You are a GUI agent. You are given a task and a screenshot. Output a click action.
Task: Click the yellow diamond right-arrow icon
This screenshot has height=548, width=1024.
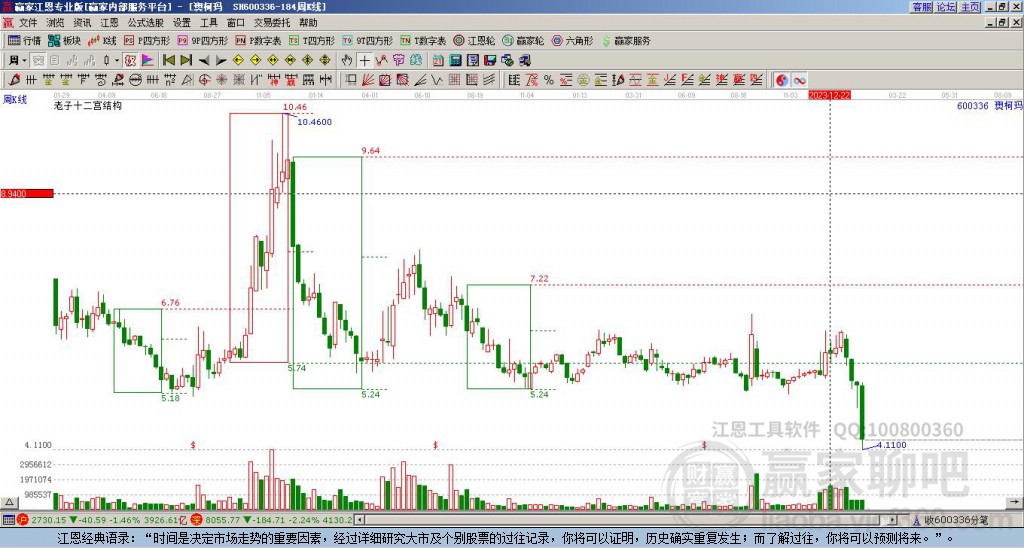pyautogui.click(x=255, y=61)
